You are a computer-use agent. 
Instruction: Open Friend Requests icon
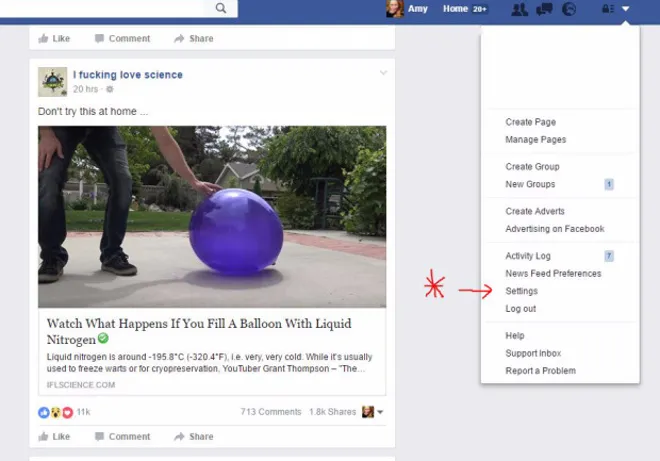(519, 9)
